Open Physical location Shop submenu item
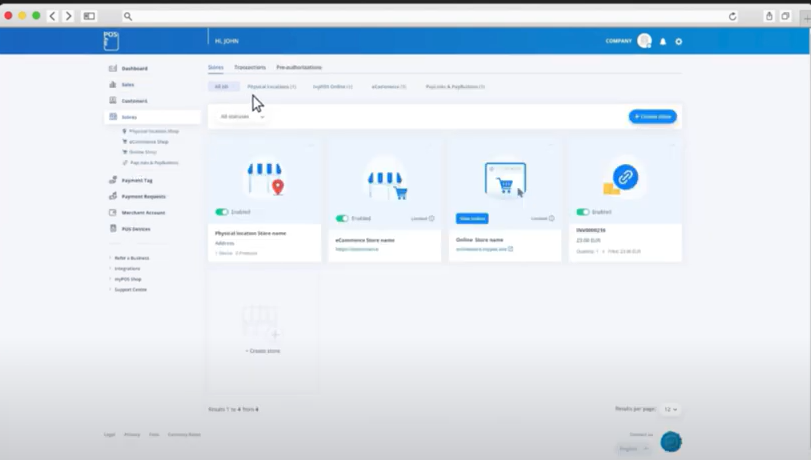Image resolution: width=811 pixels, height=460 pixels. pyautogui.click(x=154, y=131)
